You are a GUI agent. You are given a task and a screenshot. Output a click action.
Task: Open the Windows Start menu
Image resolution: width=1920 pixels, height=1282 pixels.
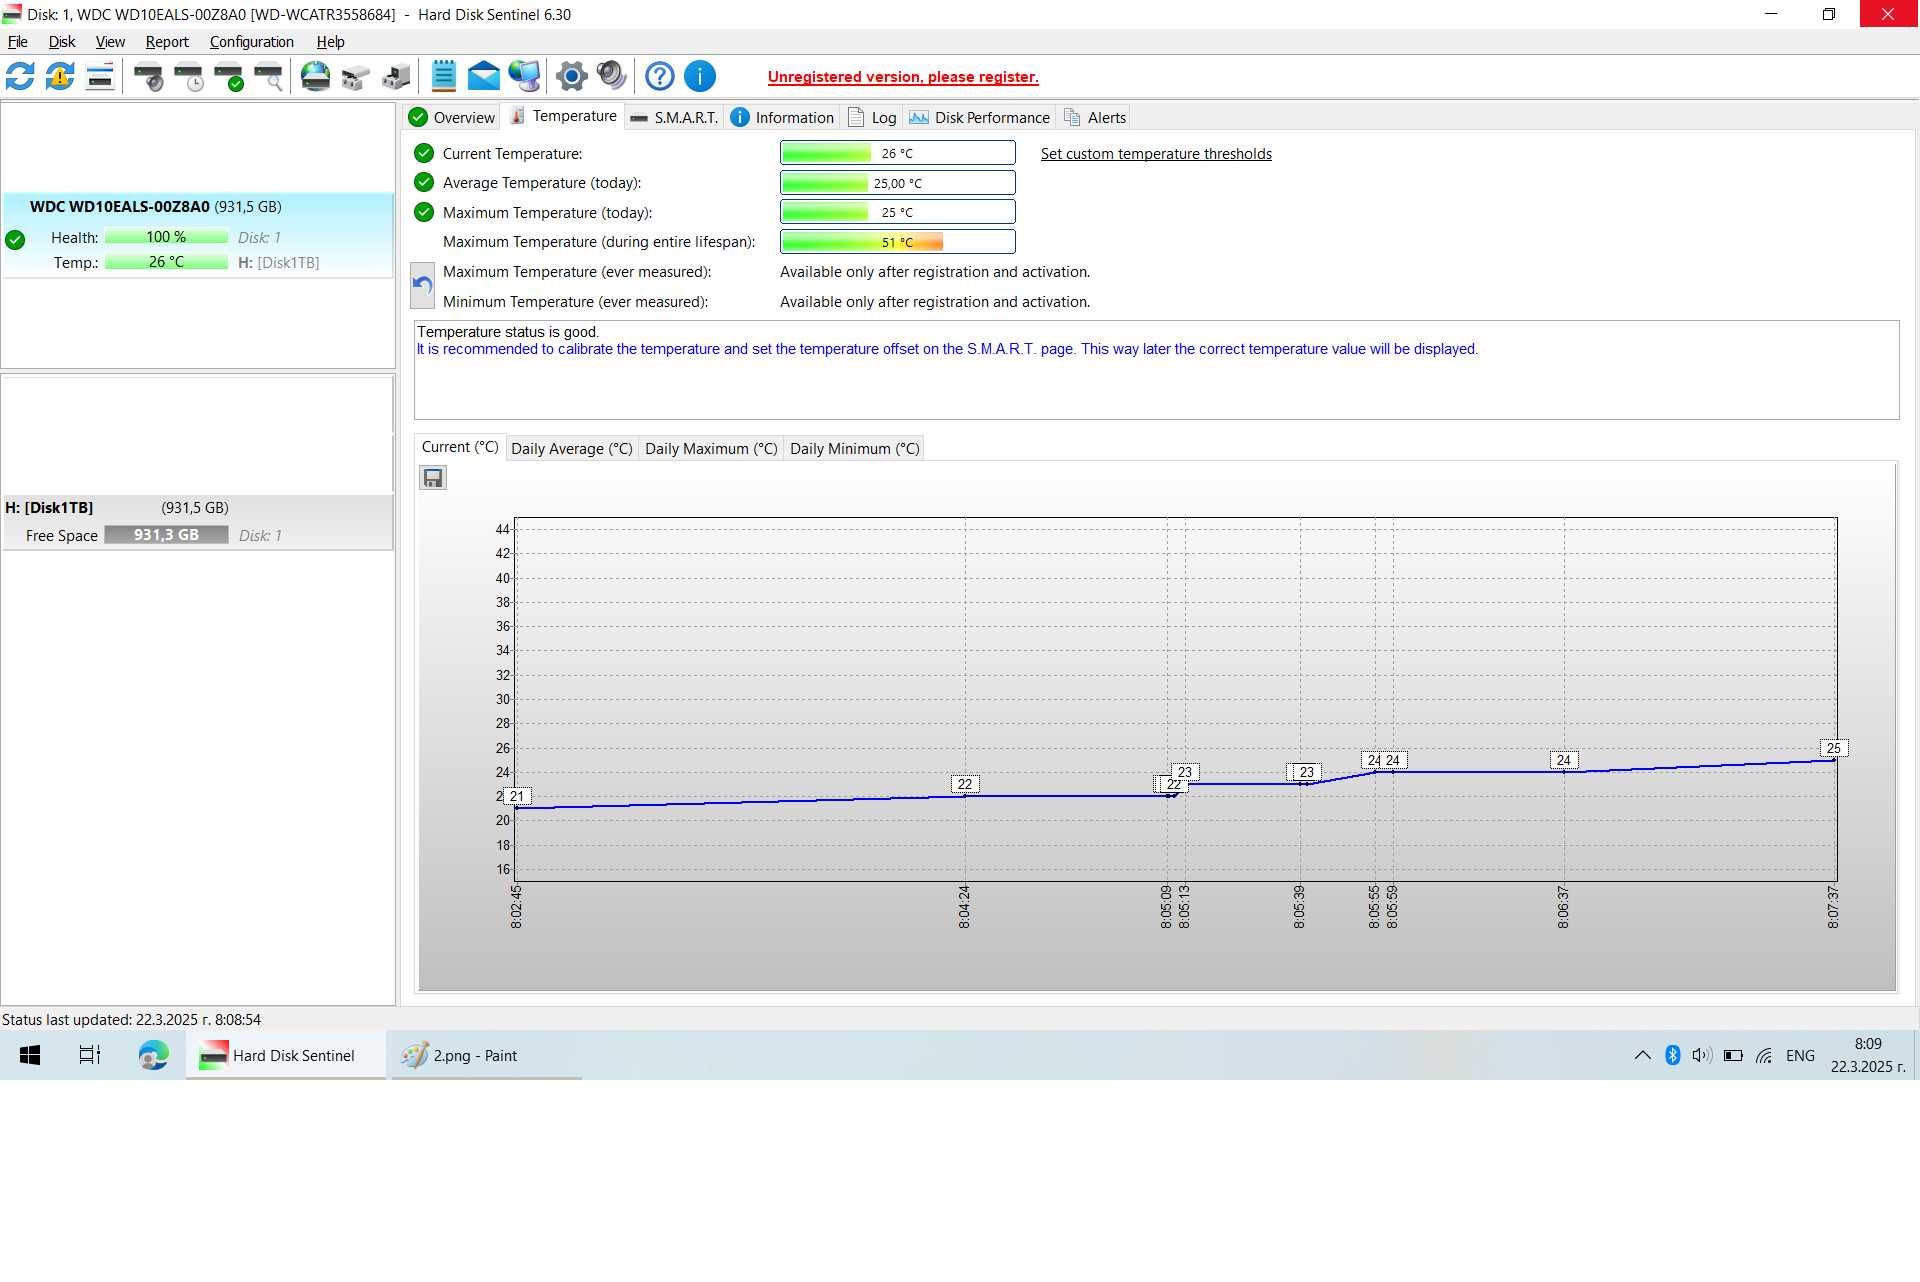(x=30, y=1055)
